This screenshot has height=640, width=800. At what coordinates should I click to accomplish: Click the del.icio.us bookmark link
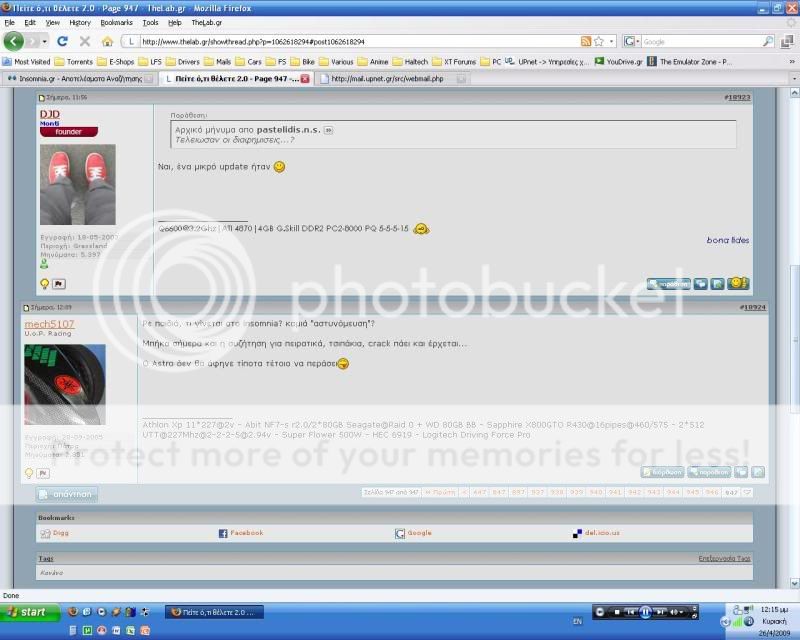599,533
